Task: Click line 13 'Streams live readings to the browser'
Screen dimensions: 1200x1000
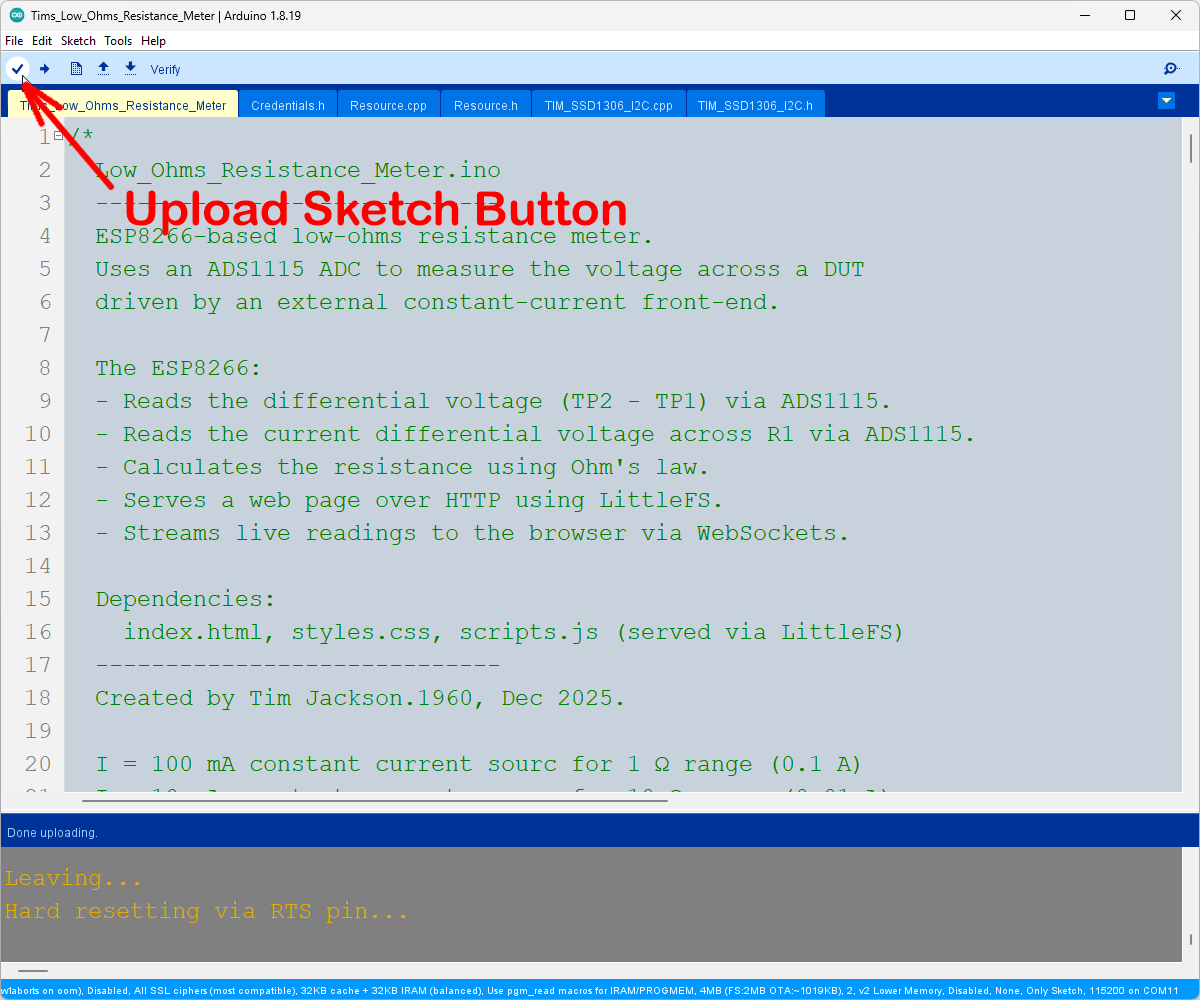Action: coord(375,533)
